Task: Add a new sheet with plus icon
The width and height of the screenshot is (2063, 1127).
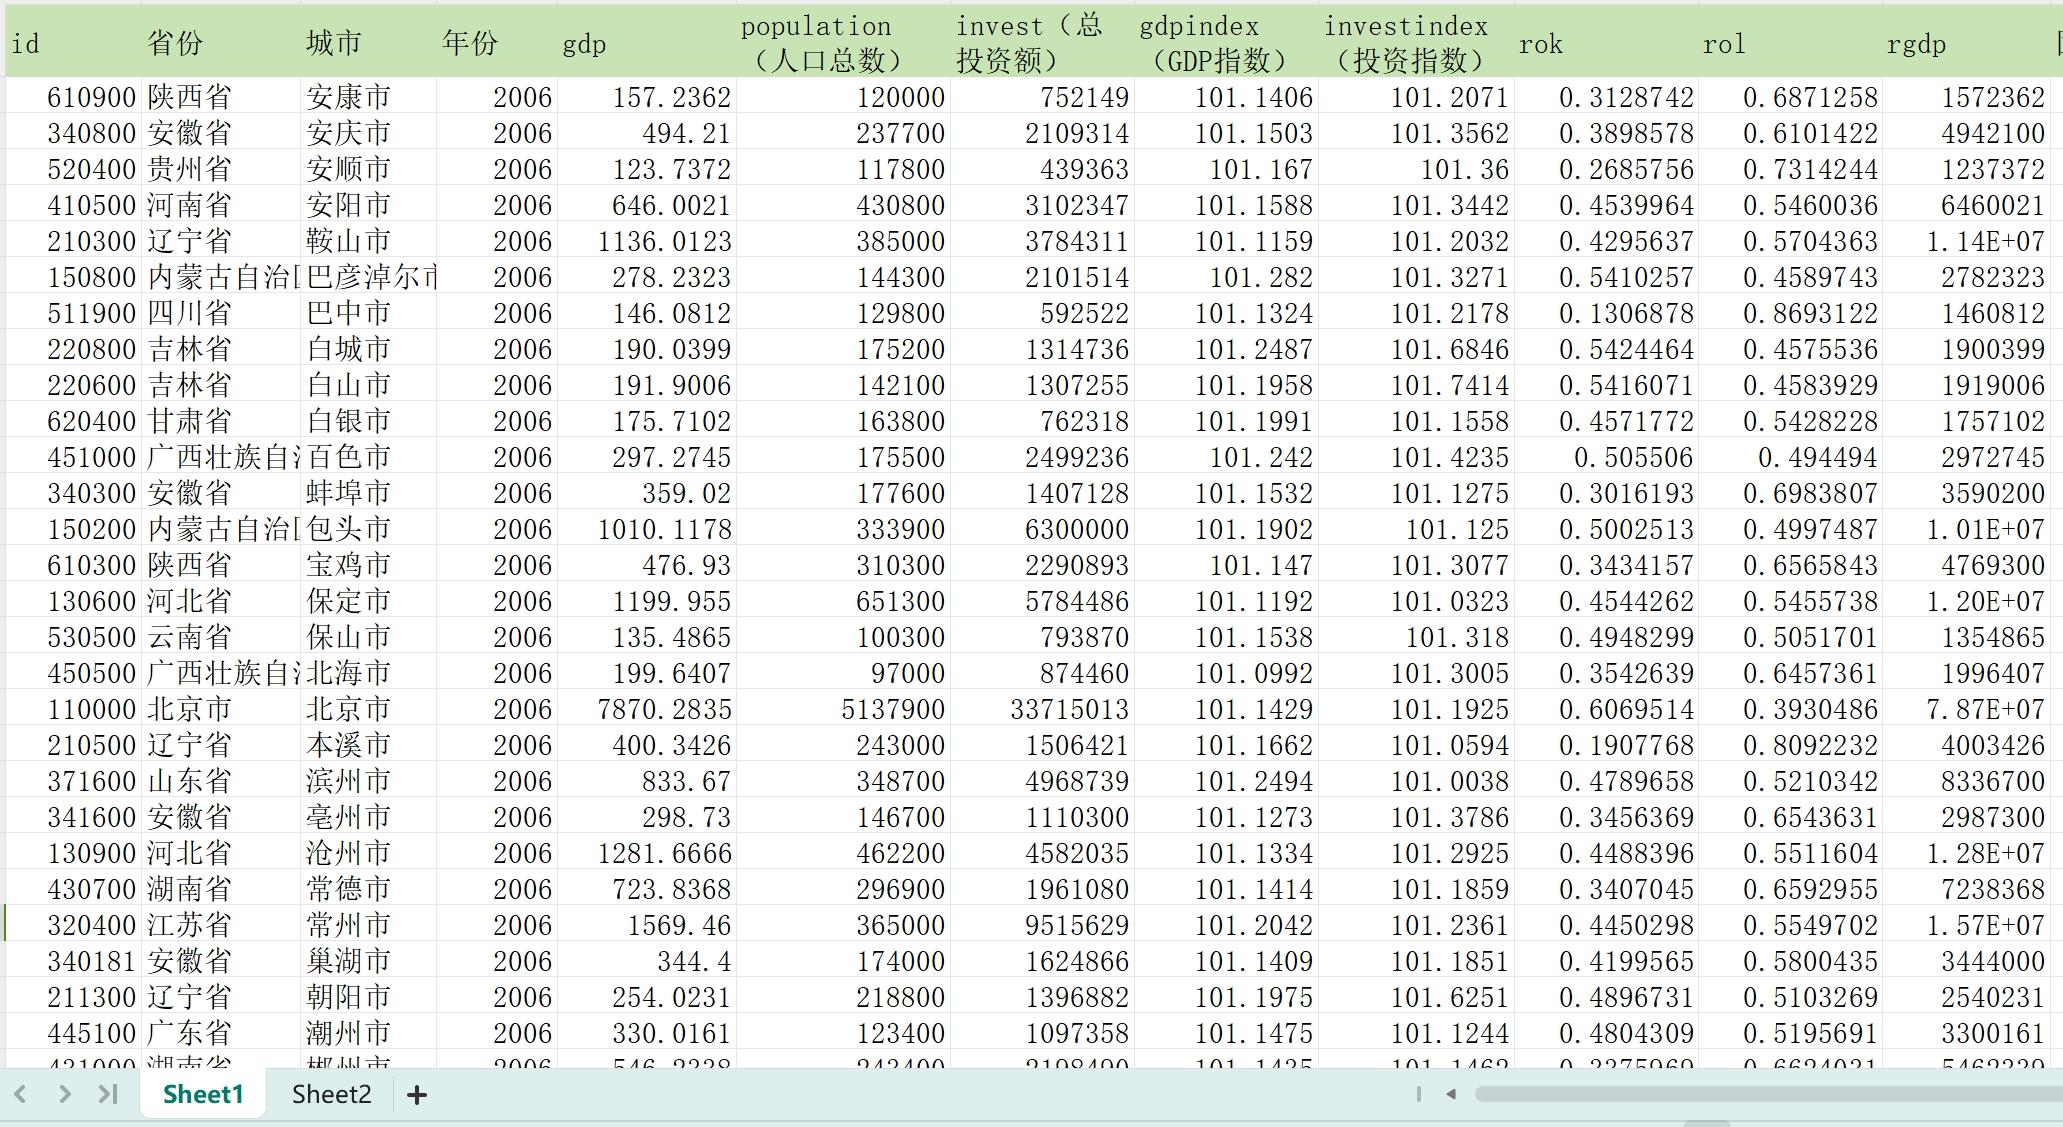Action: (417, 1095)
